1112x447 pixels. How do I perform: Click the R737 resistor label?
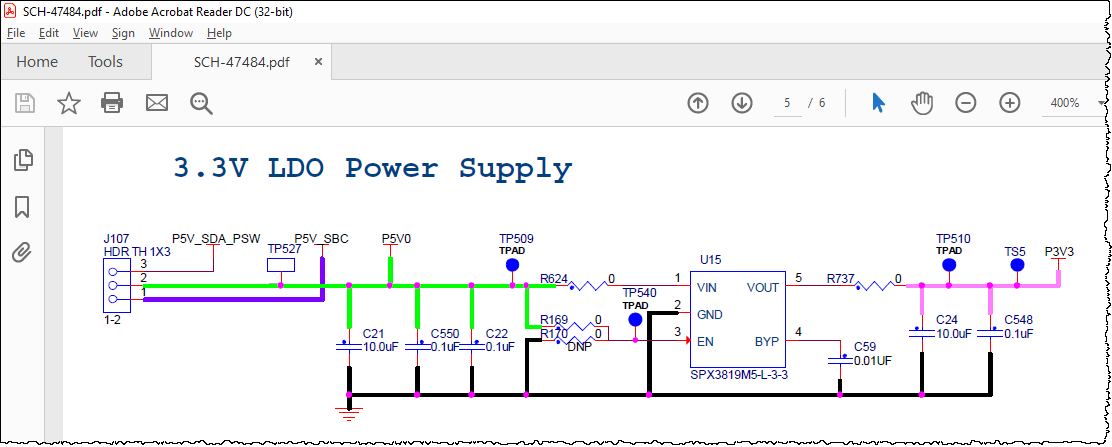840,279
